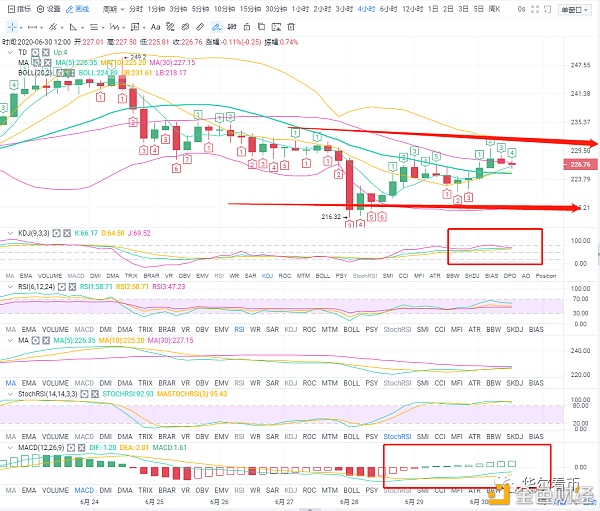Open settings gear for RSI(6,12,24) indicator
Screen dimensions: 600x511
click(62, 287)
